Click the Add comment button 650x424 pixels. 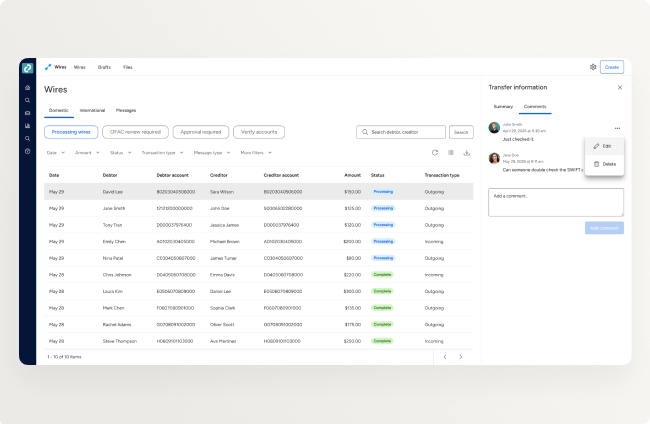pos(604,228)
